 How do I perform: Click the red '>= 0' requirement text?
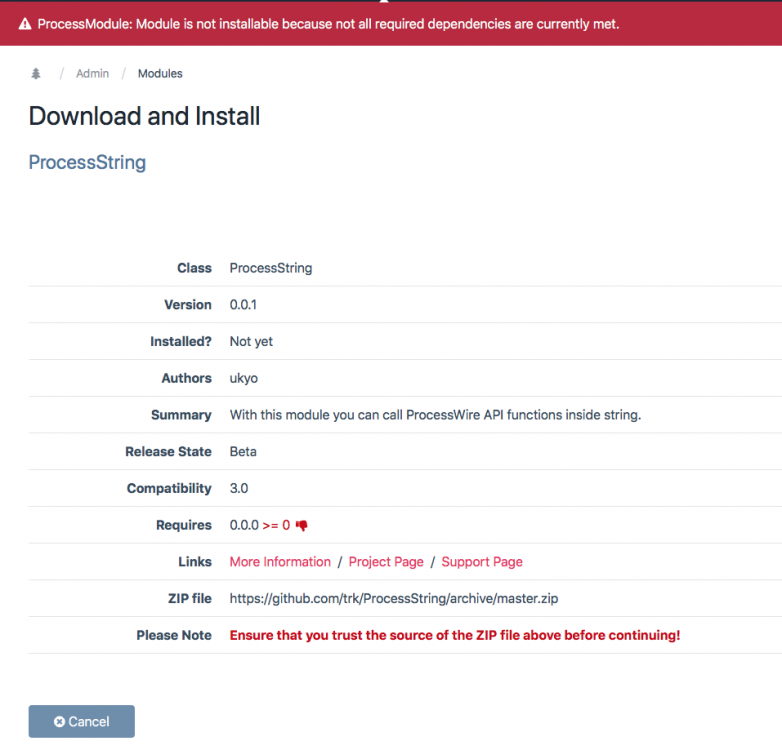[276, 525]
